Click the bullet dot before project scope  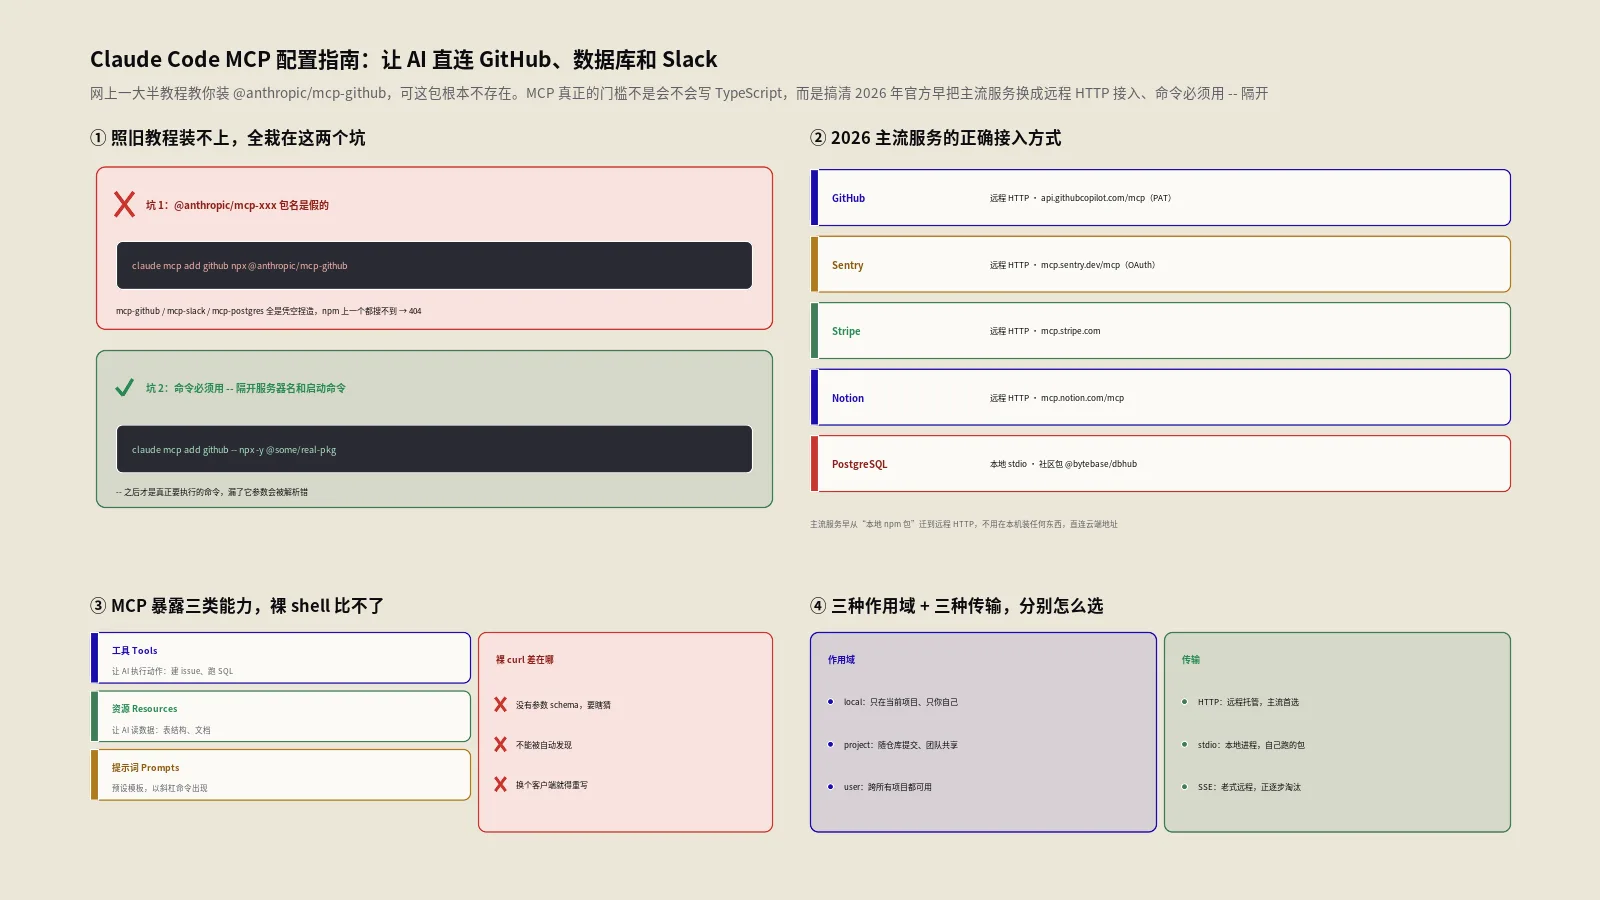[831, 745]
